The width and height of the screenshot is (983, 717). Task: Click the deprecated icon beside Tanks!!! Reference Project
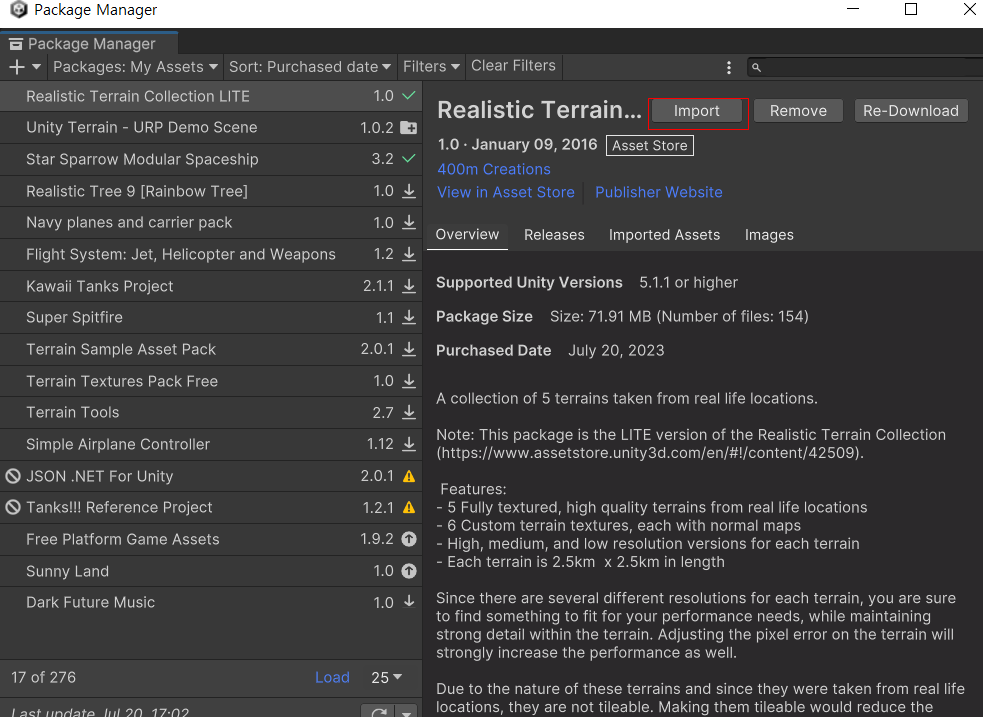(13, 508)
